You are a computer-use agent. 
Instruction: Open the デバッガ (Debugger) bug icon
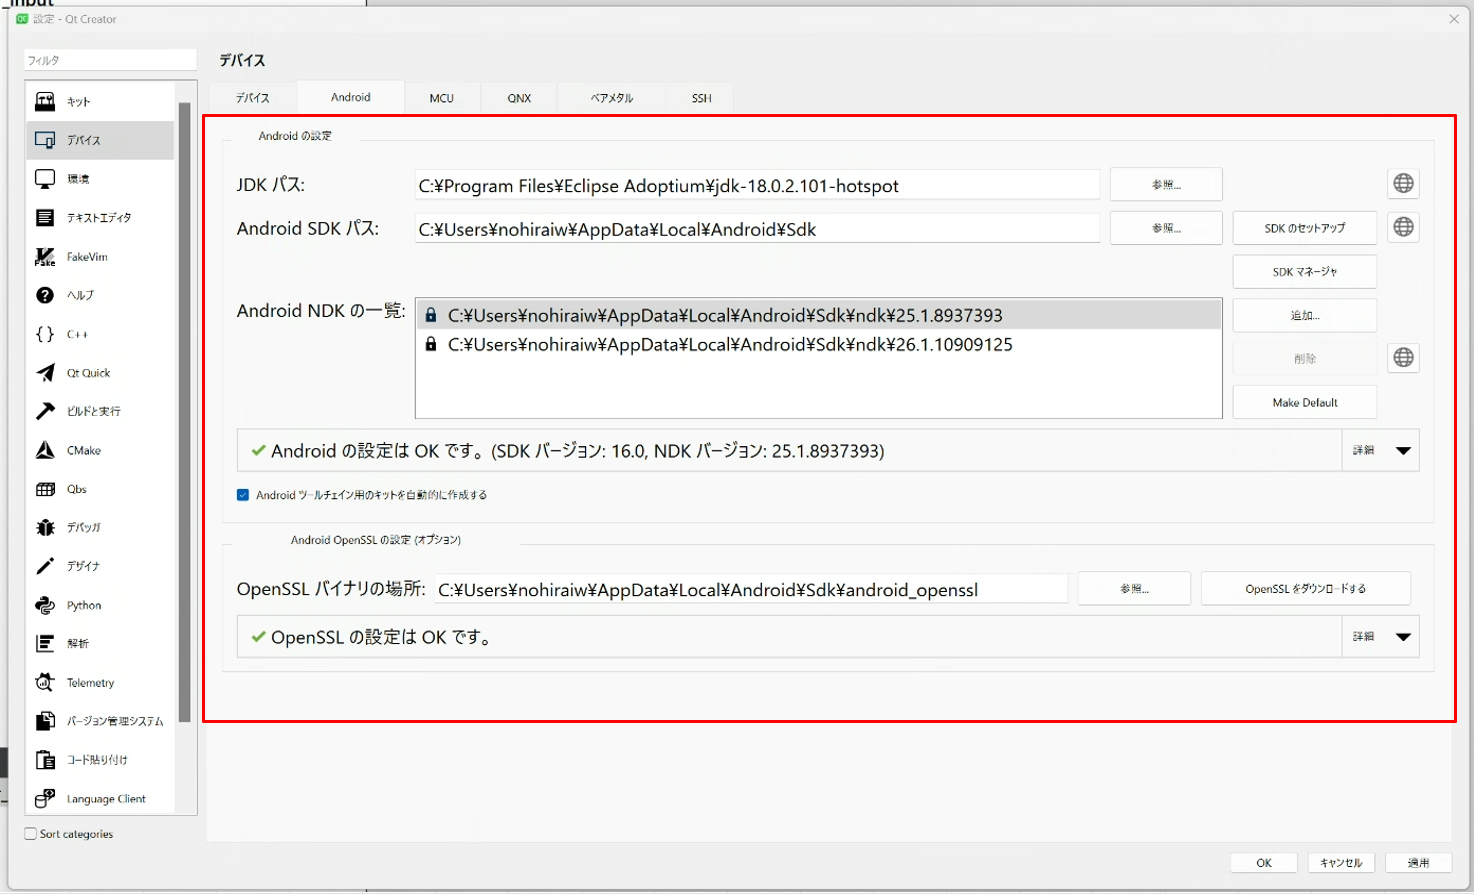(46, 527)
